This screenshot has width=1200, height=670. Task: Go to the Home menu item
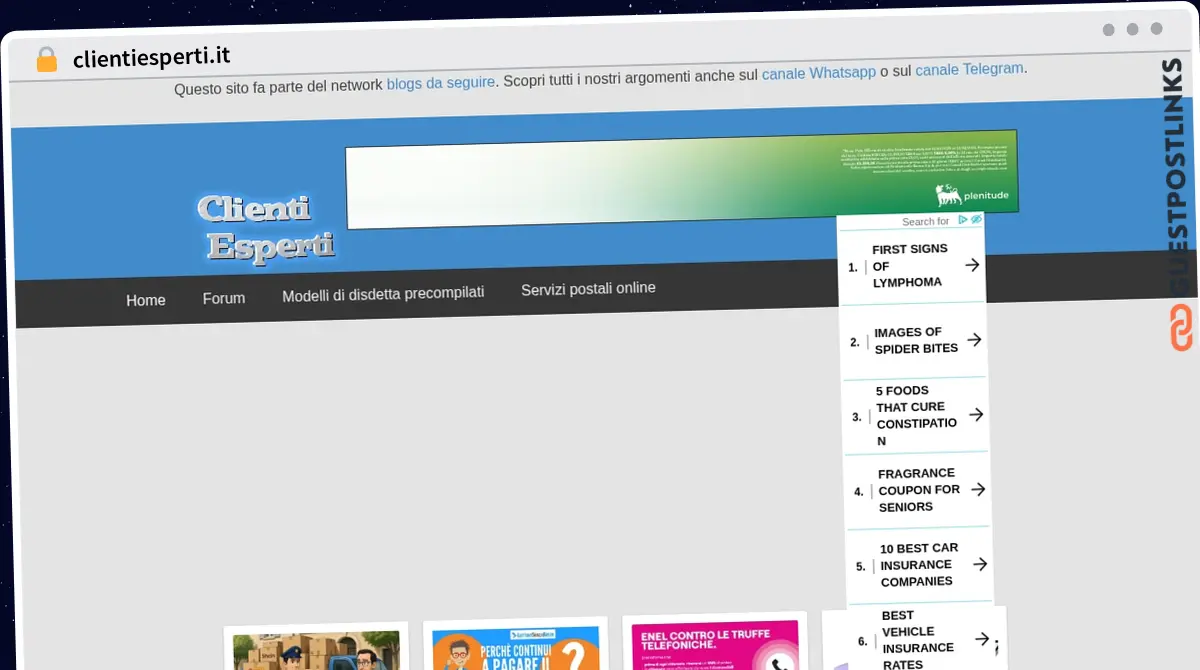pos(146,300)
